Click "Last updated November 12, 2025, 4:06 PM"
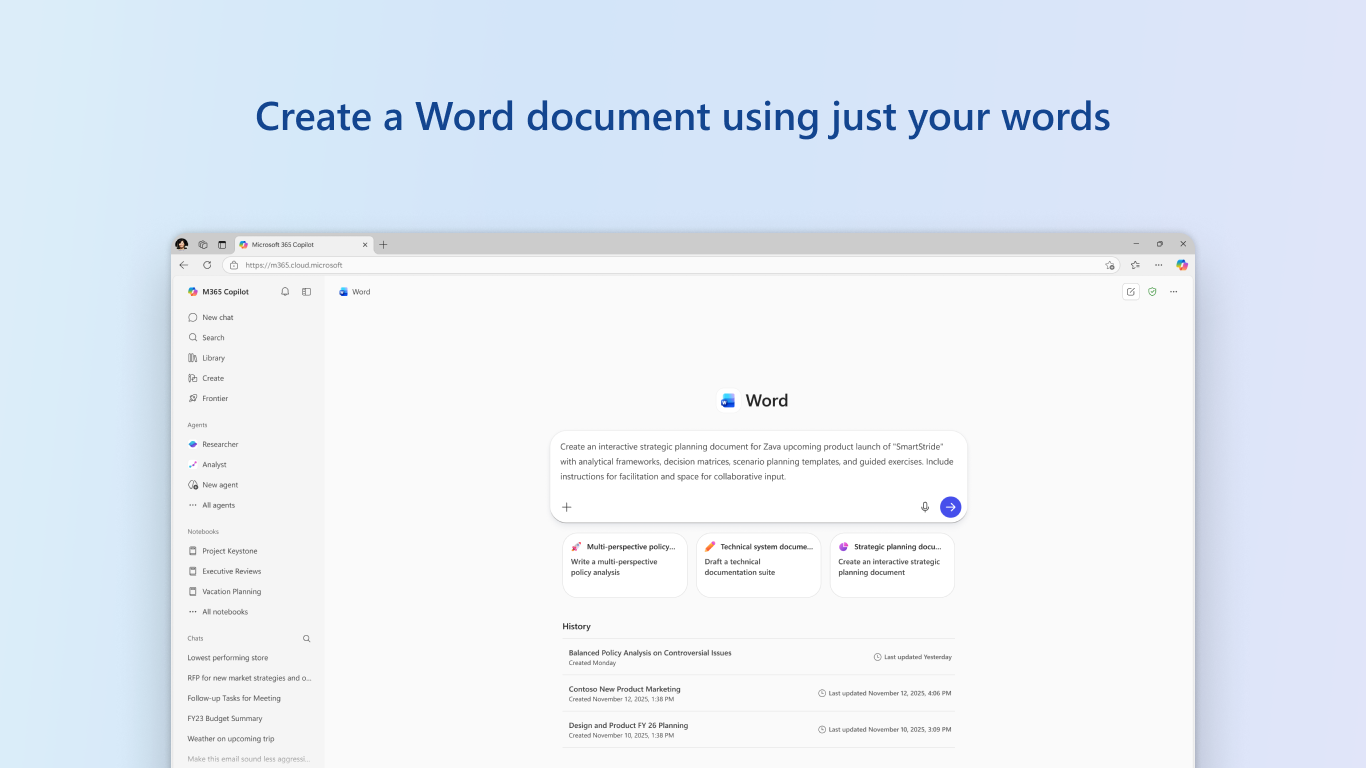The image size is (1366, 768). pyautogui.click(x=885, y=693)
